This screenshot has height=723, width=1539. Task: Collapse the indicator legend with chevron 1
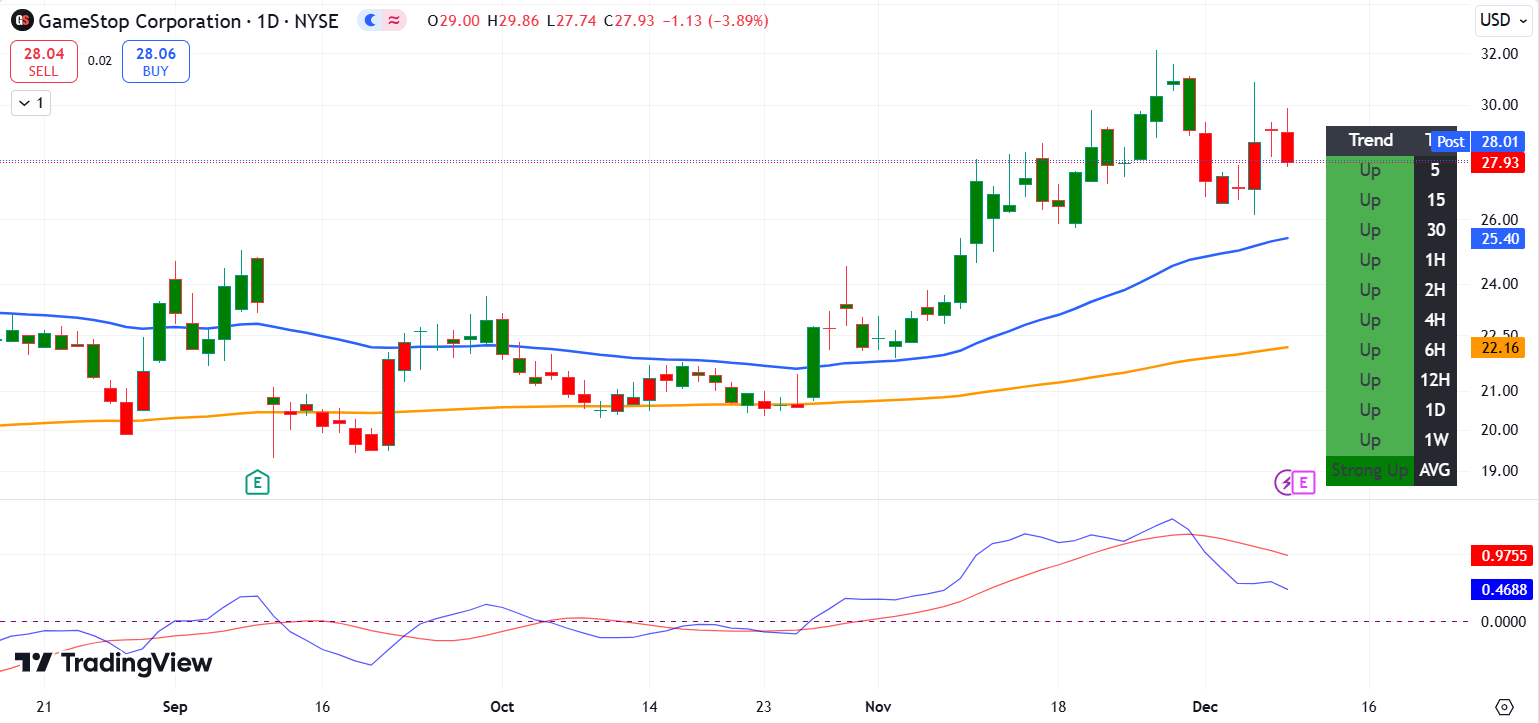31,103
